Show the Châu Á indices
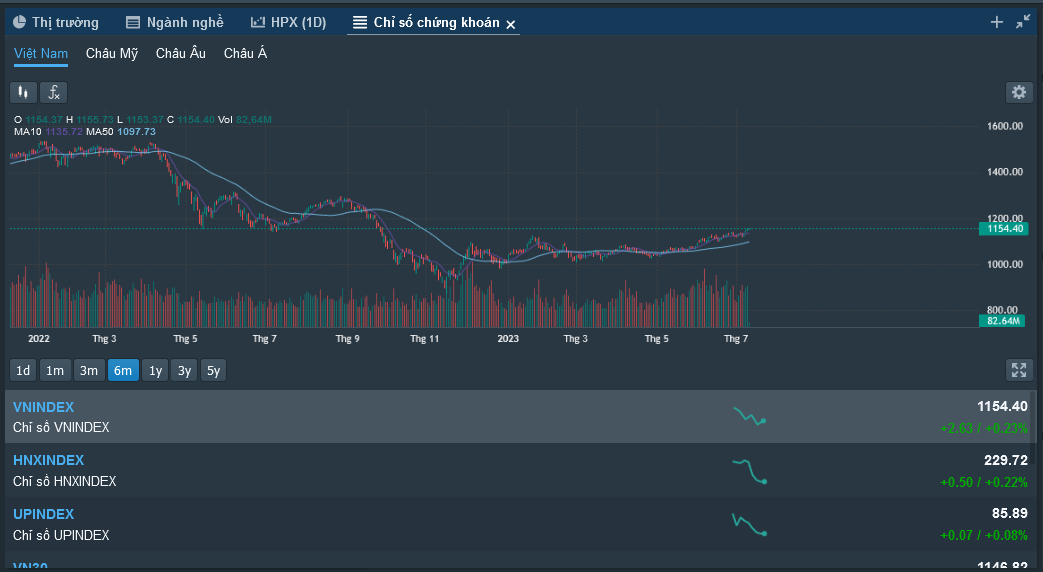The height and width of the screenshot is (572, 1043). (x=245, y=53)
